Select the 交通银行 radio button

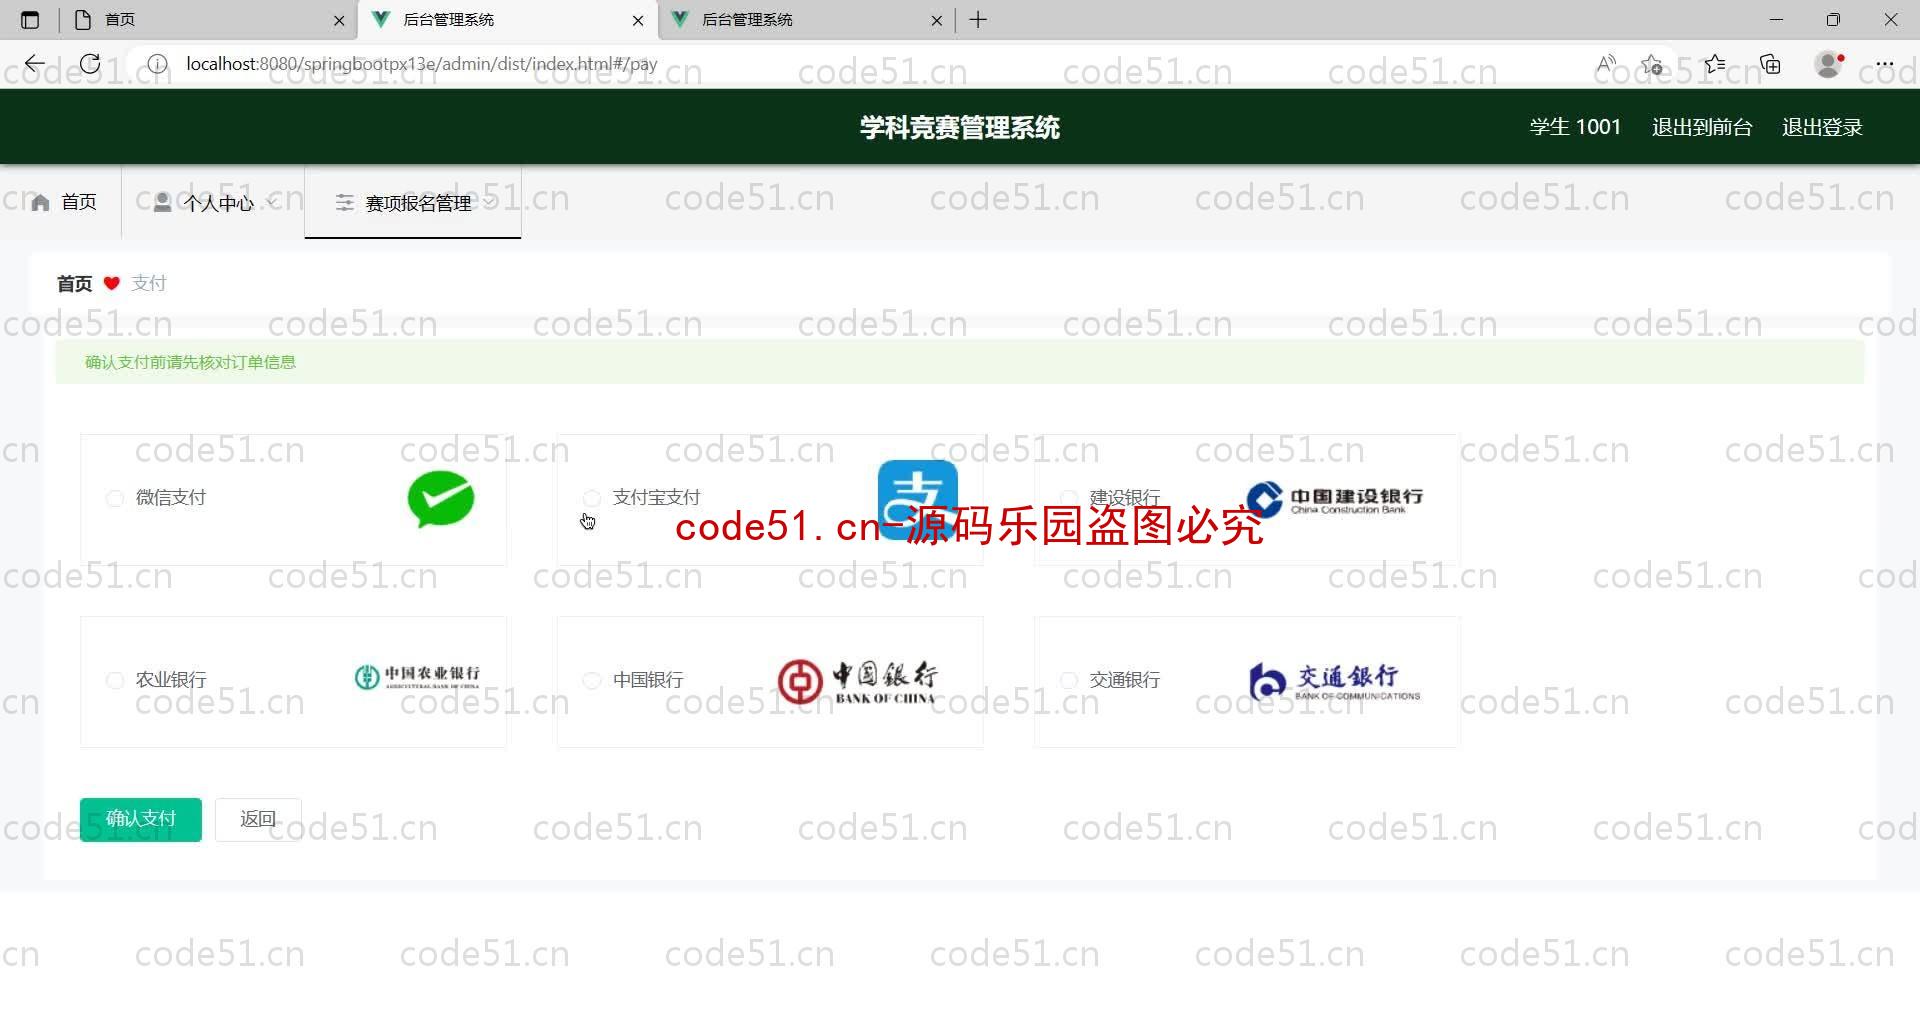coord(1069,680)
